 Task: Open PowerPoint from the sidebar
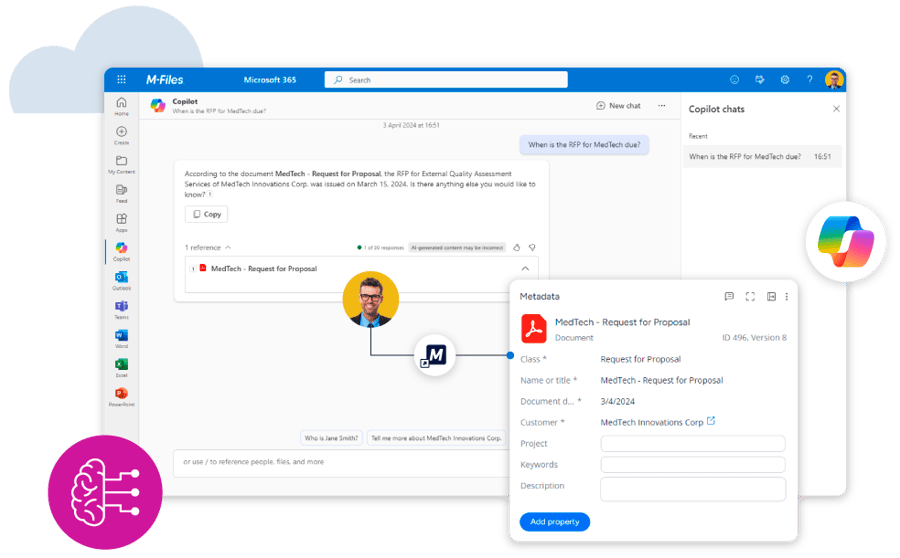121,394
